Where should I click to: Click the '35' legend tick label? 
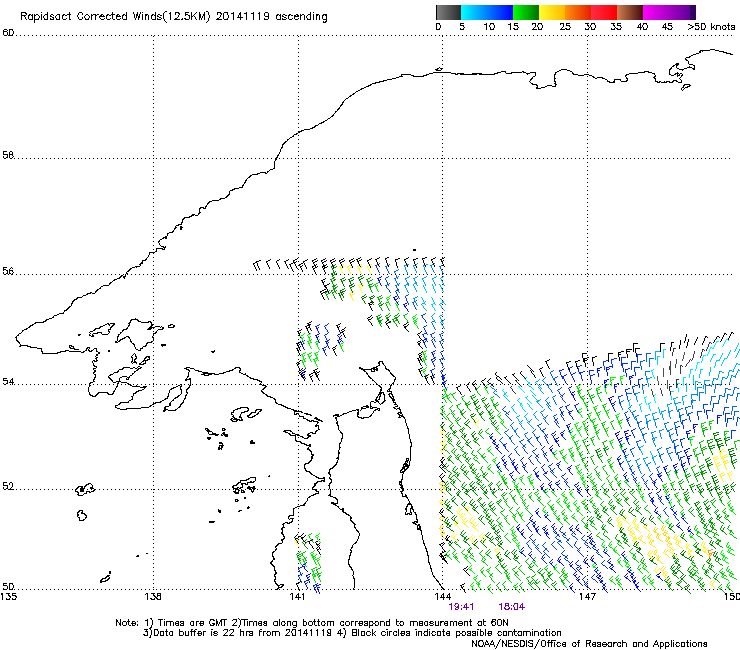coord(616,27)
